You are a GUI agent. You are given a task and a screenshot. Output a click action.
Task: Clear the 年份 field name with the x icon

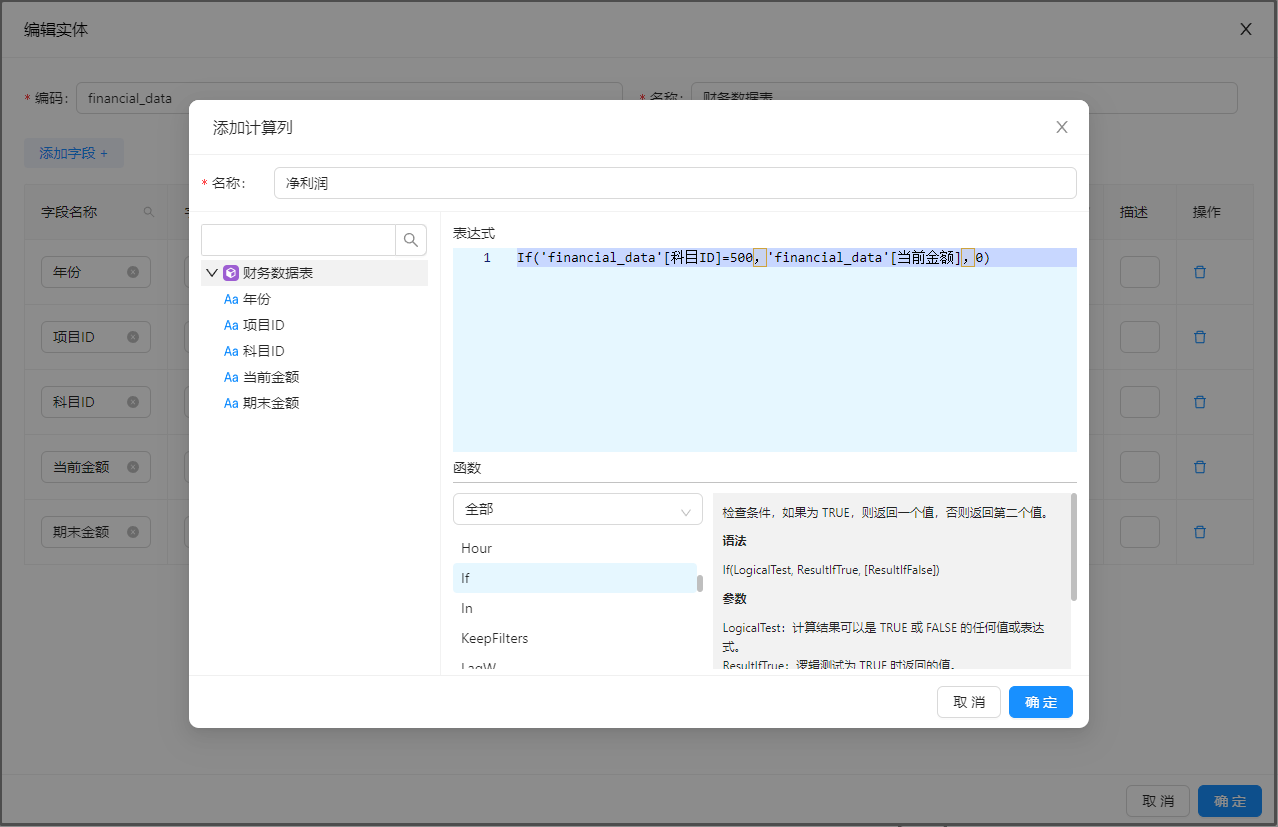click(133, 272)
